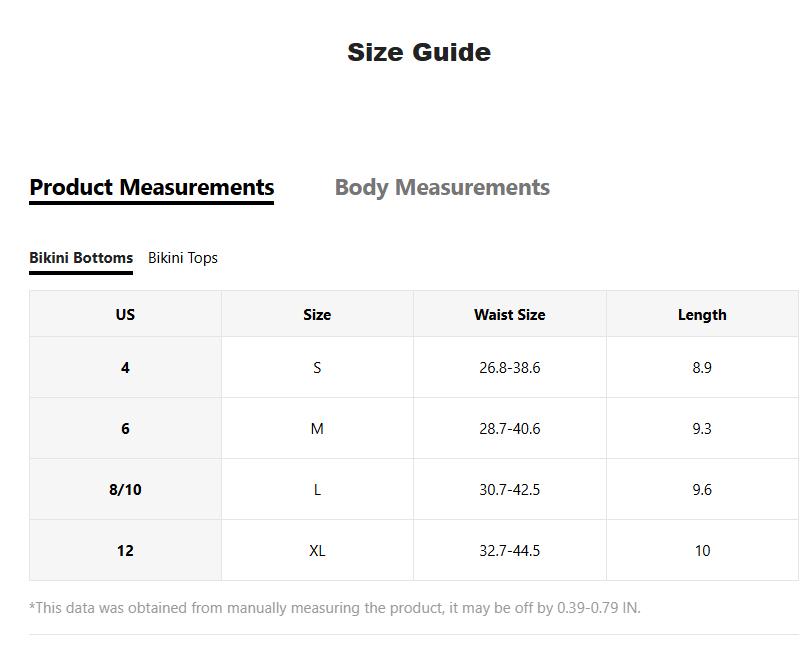Click the M size cell
The height and width of the screenshot is (654, 812).
pyautogui.click(x=317, y=429)
